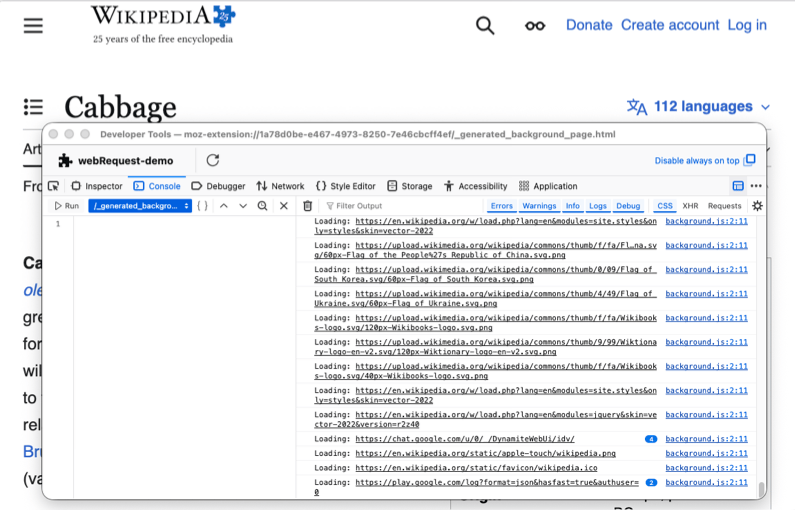Switch to the Console tab
This screenshot has width=795, height=510.
157,186
